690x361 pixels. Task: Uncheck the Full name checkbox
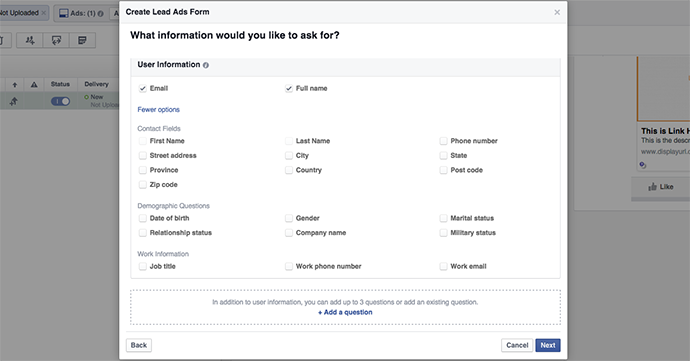[x=289, y=88]
